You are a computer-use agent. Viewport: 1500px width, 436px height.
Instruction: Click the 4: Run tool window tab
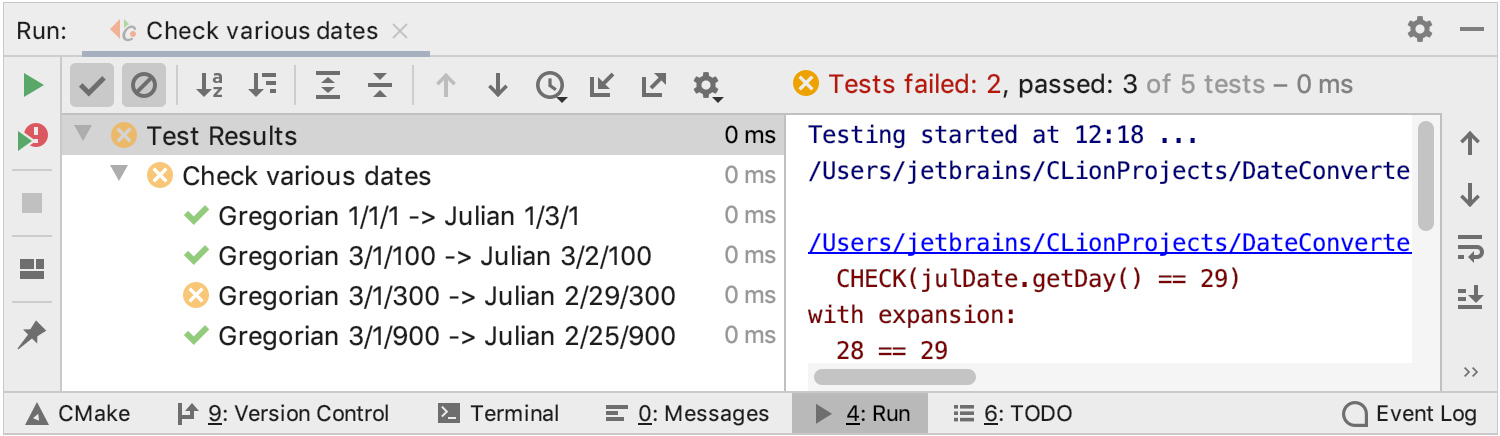[860, 413]
